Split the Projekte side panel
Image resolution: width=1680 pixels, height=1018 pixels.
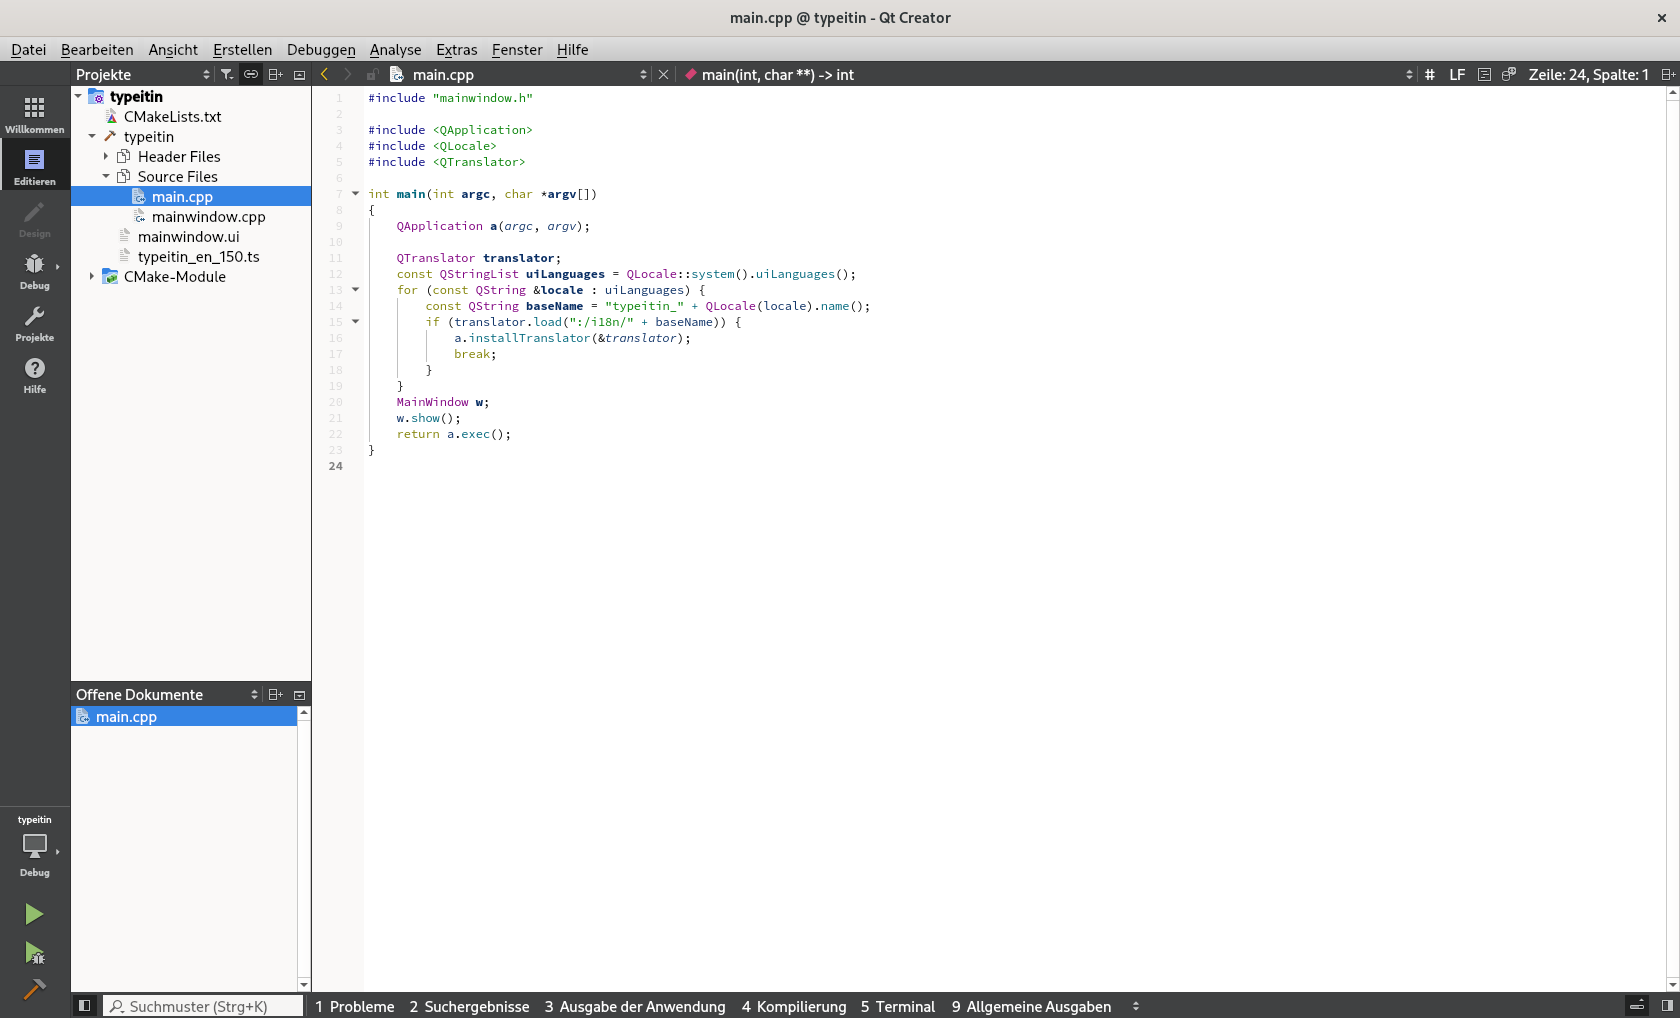tap(275, 74)
